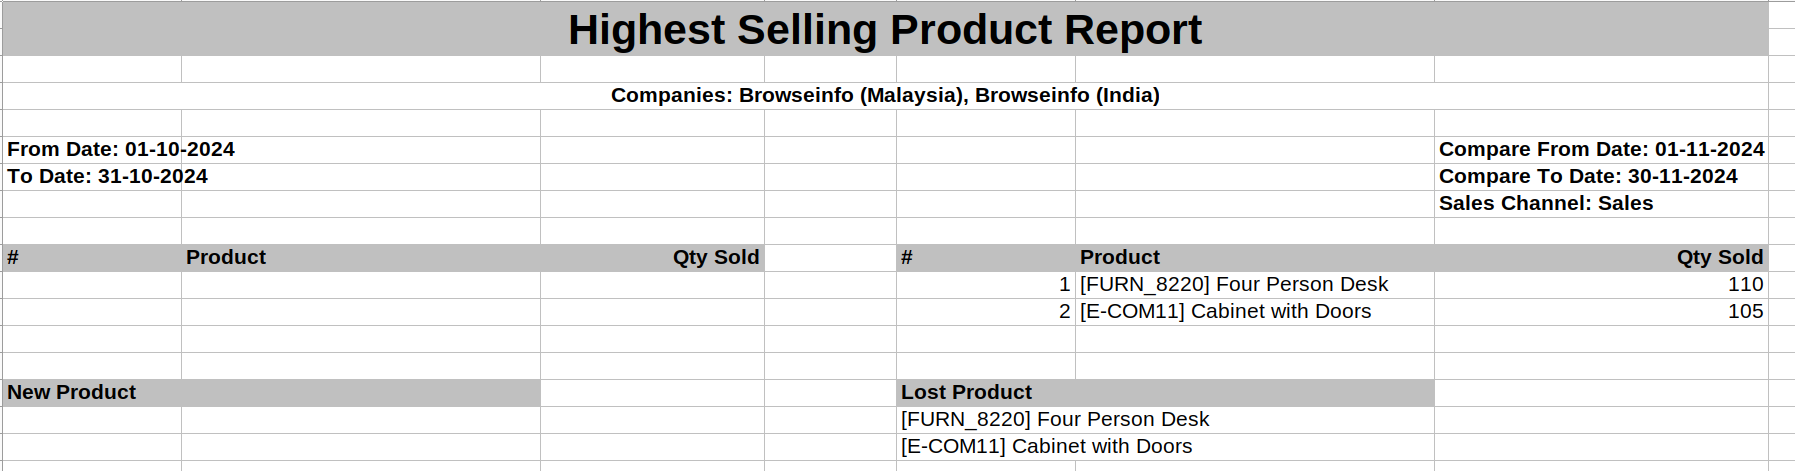Click the quantity sold 105 cell
Image resolution: width=1795 pixels, height=471 pixels.
[x=1745, y=311]
